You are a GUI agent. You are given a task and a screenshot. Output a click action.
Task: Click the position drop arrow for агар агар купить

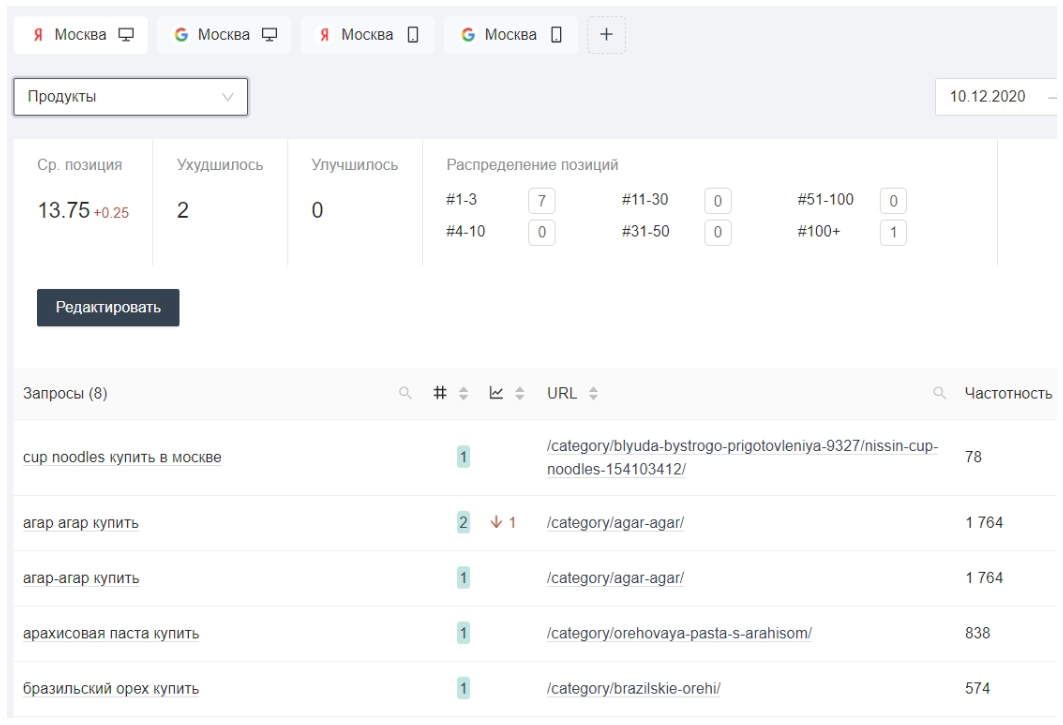point(495,521)
